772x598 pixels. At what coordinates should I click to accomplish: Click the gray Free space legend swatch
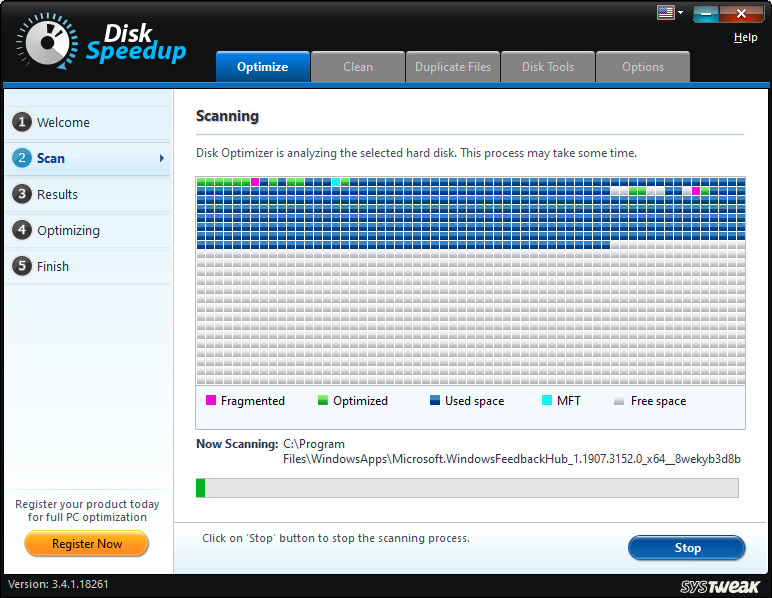619,401
